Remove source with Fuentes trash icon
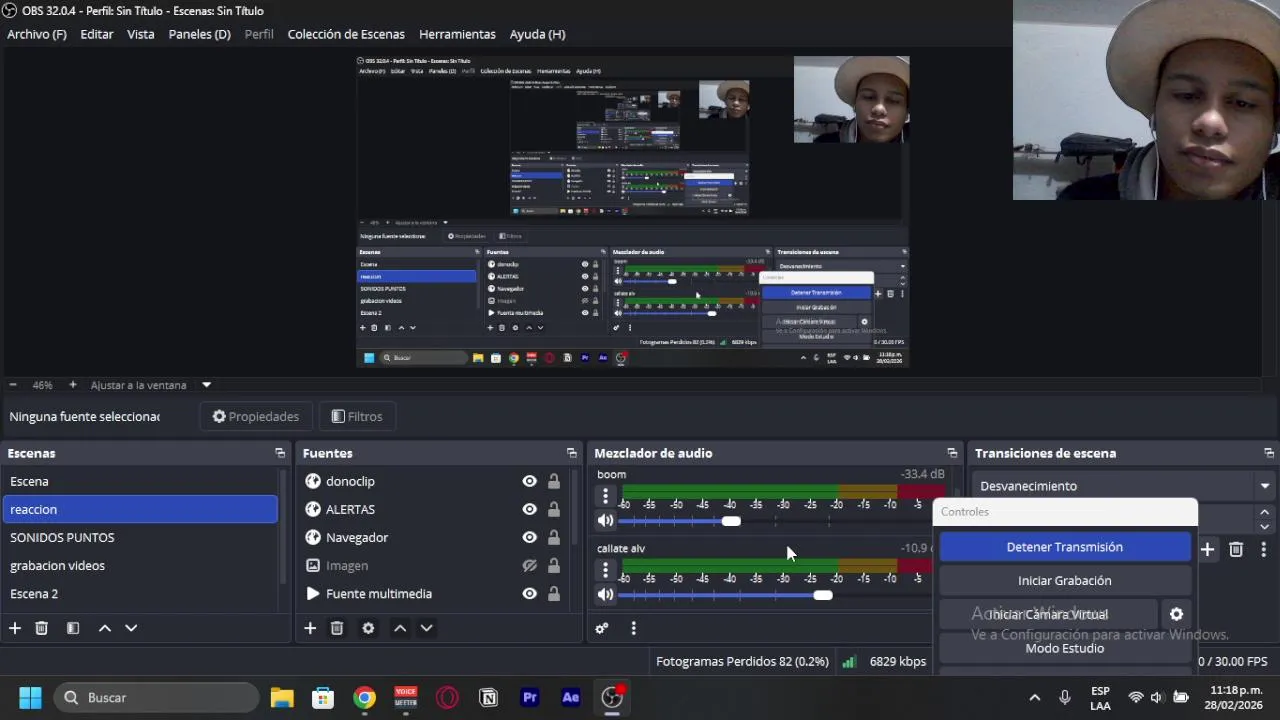This screenshot has height=720, width=1280. click(337, 628)
